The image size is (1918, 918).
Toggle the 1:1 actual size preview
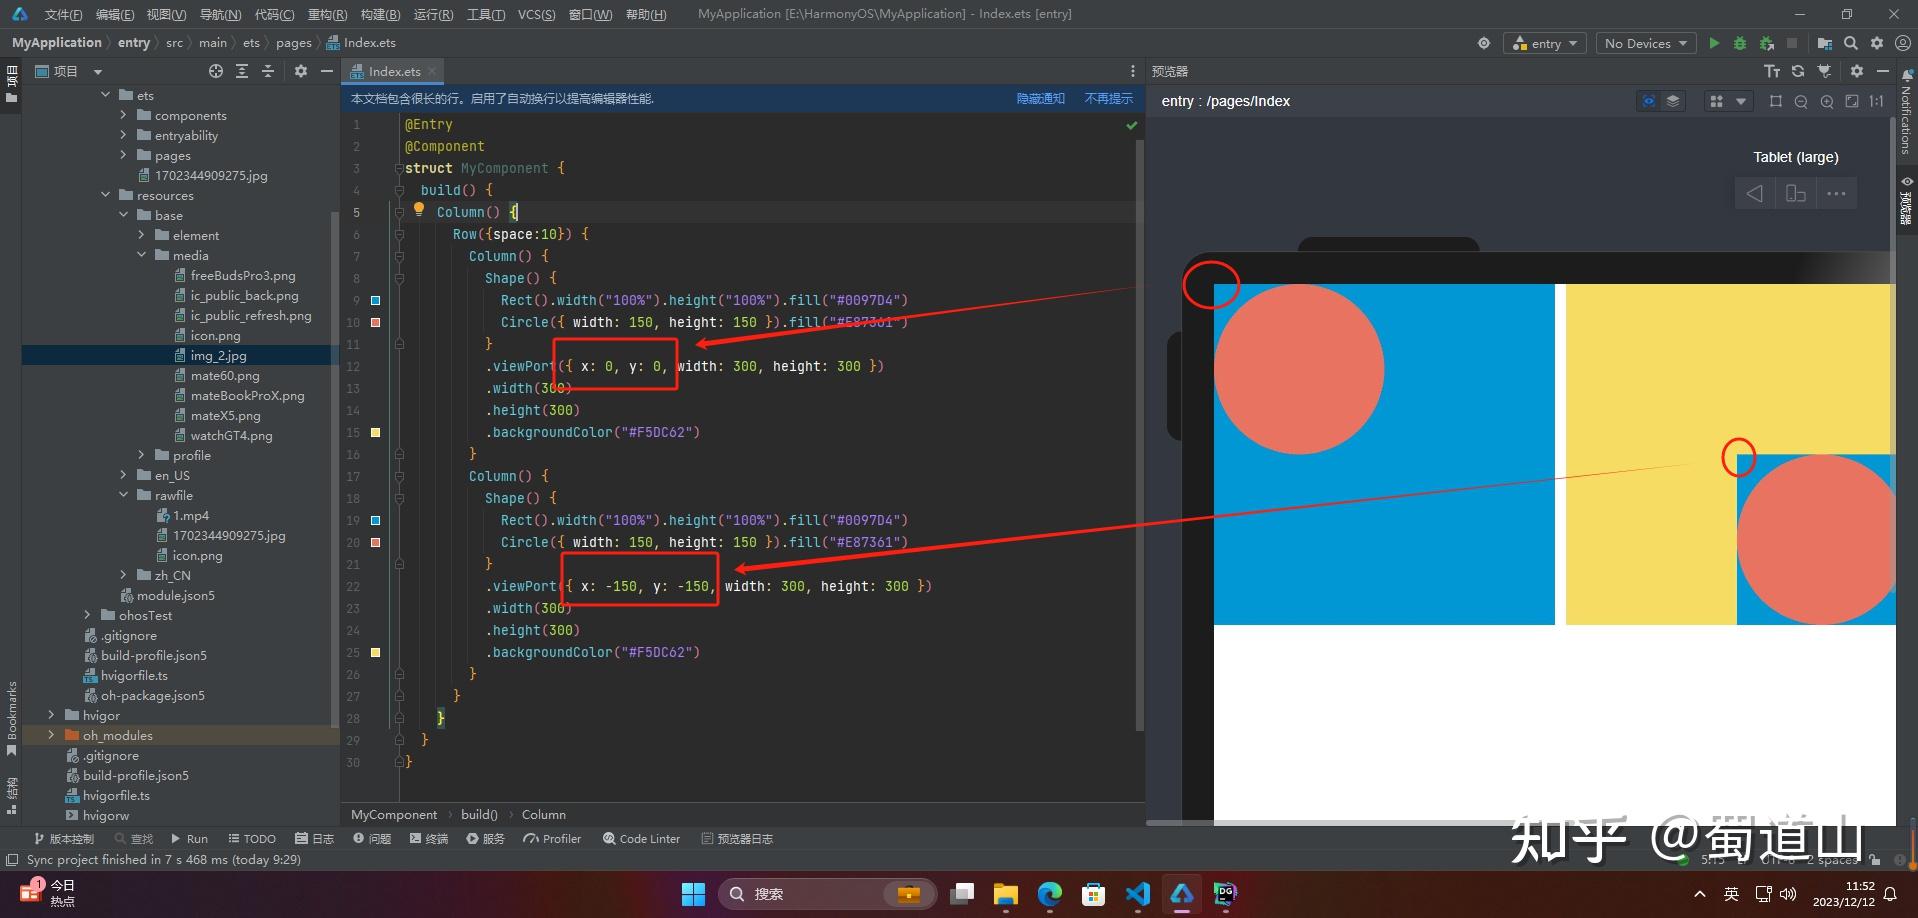1877,101
